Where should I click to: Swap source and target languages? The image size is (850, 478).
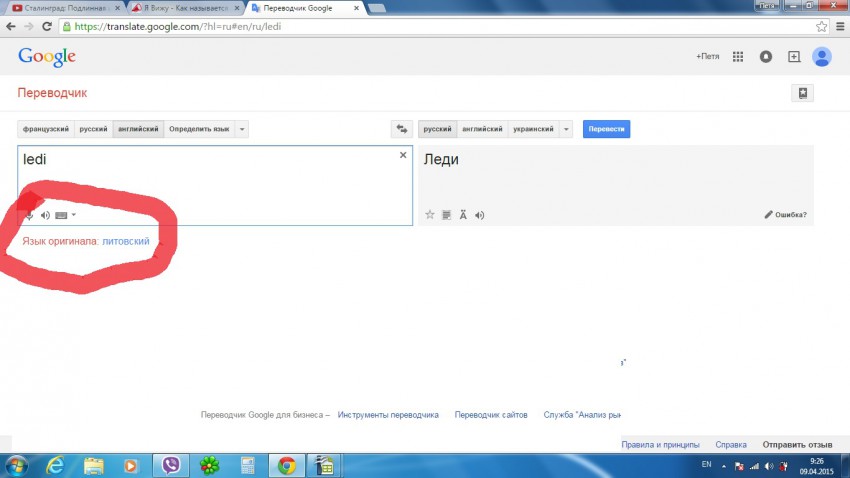pos(402,129)
